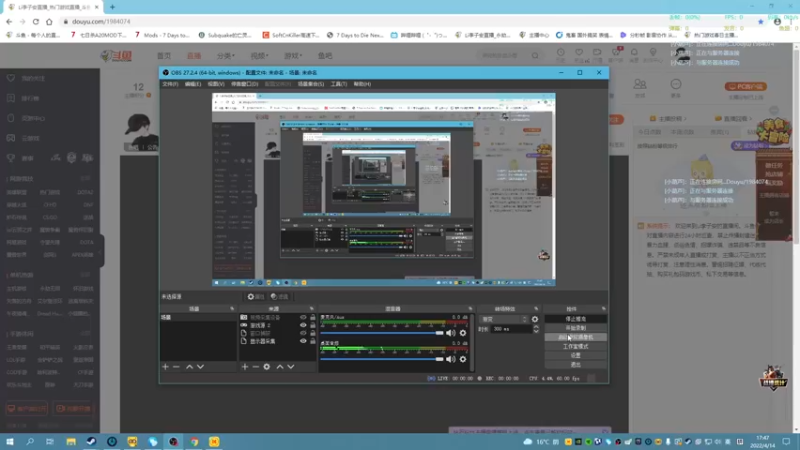
Task: Toggle lock on 窗口捕获 source
Action: tap(313, 333)
